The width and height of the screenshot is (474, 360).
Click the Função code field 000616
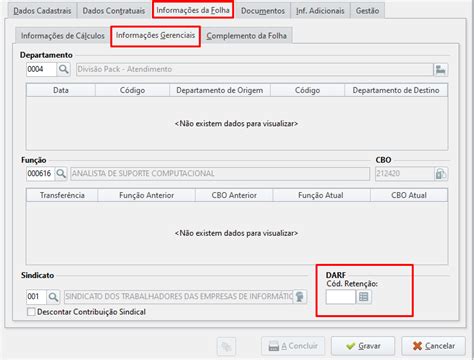point(40,174)
